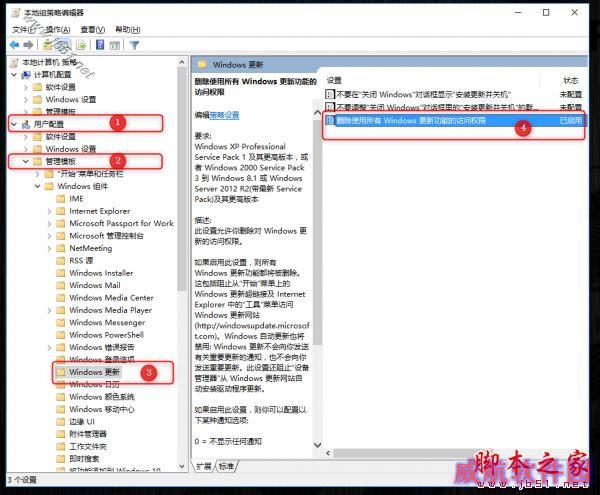The image size is (600, 495).
Task: Expand the Windows Media Player chevron
Action: [49, 310]
